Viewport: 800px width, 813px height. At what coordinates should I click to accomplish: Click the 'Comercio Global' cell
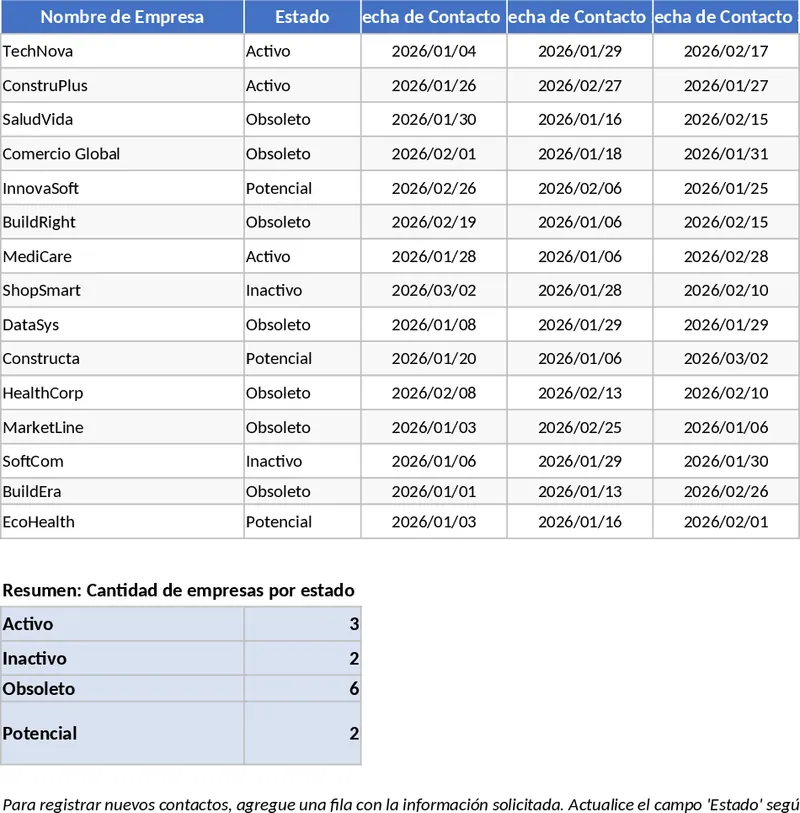coord(122,154)
